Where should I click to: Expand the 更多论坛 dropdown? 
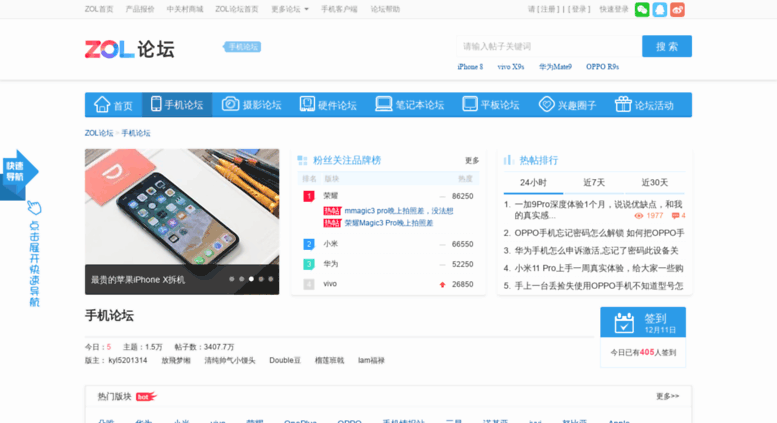click(x=289, y=9)
